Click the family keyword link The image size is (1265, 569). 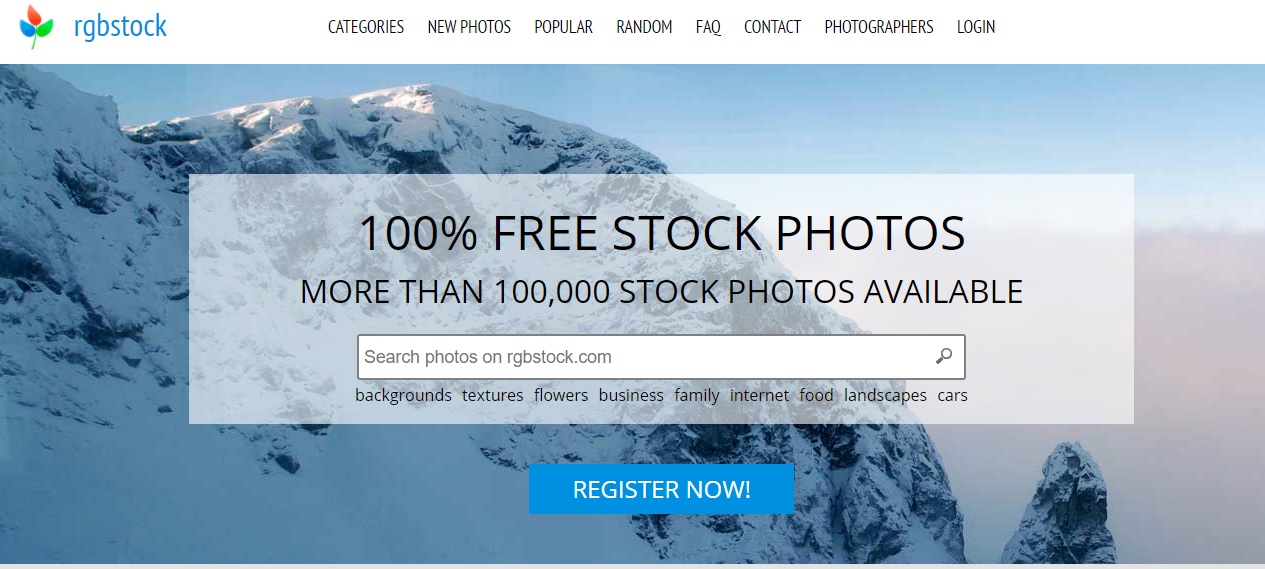coord(697,395)
